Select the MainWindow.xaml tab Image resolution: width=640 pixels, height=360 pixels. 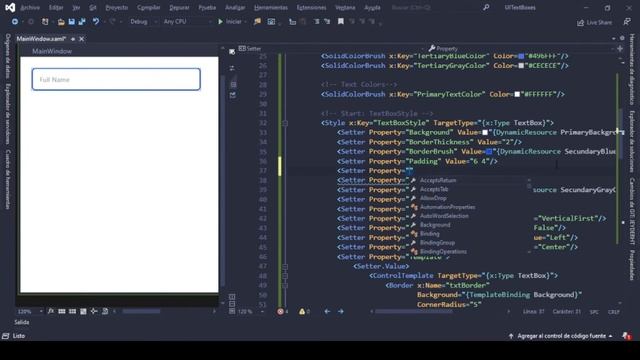click(42, 39)
